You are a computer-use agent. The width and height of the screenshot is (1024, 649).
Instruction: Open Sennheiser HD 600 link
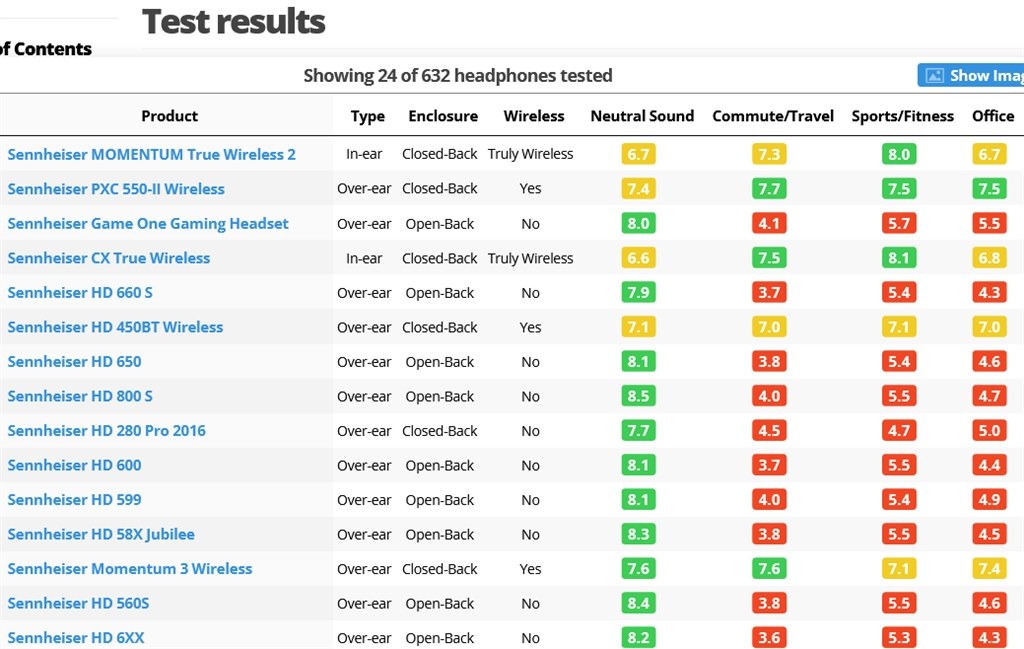coord(74,466)
